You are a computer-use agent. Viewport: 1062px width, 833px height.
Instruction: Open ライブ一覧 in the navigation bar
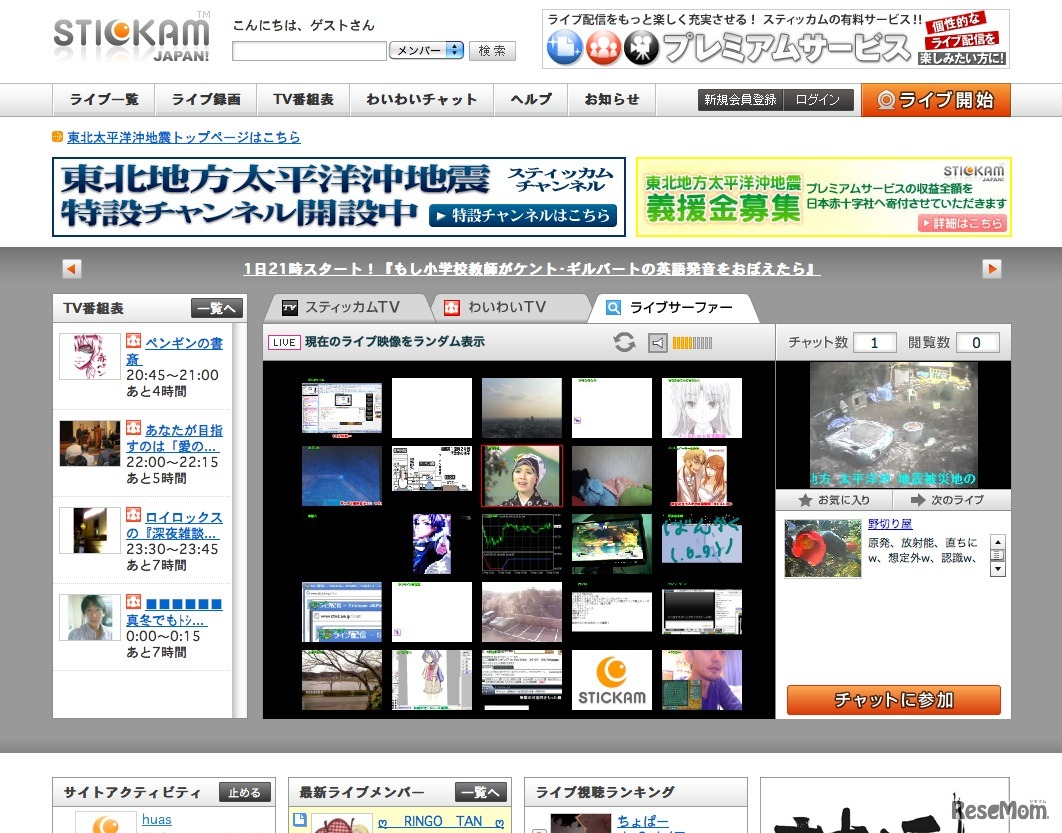104,100
